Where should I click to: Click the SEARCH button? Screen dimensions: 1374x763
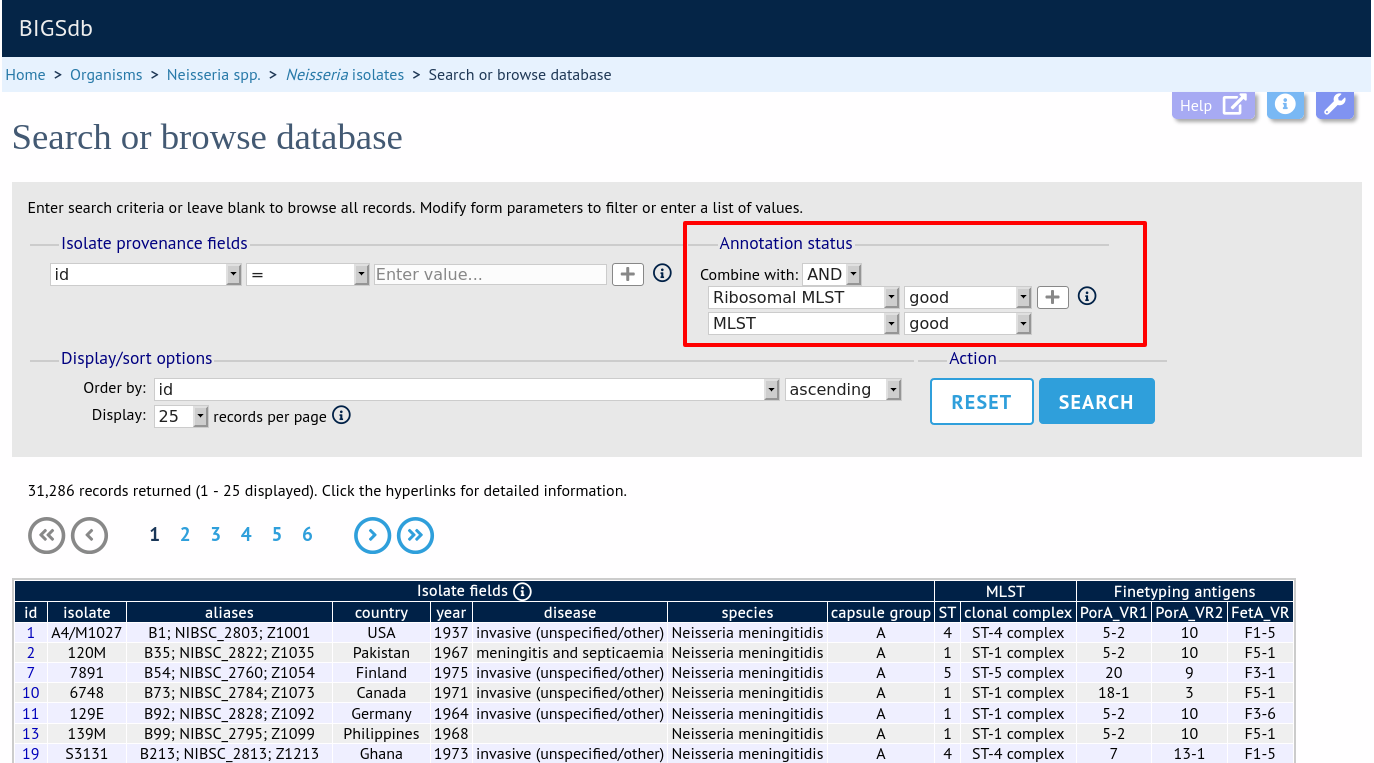pyautogui.click(x=1096, y=401)
